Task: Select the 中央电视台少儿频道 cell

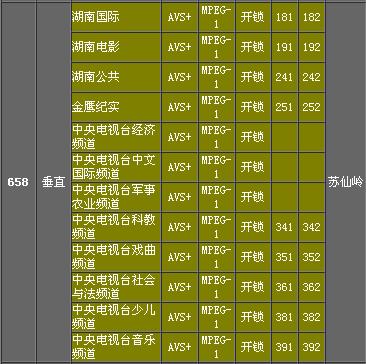Action: (116, 317)
